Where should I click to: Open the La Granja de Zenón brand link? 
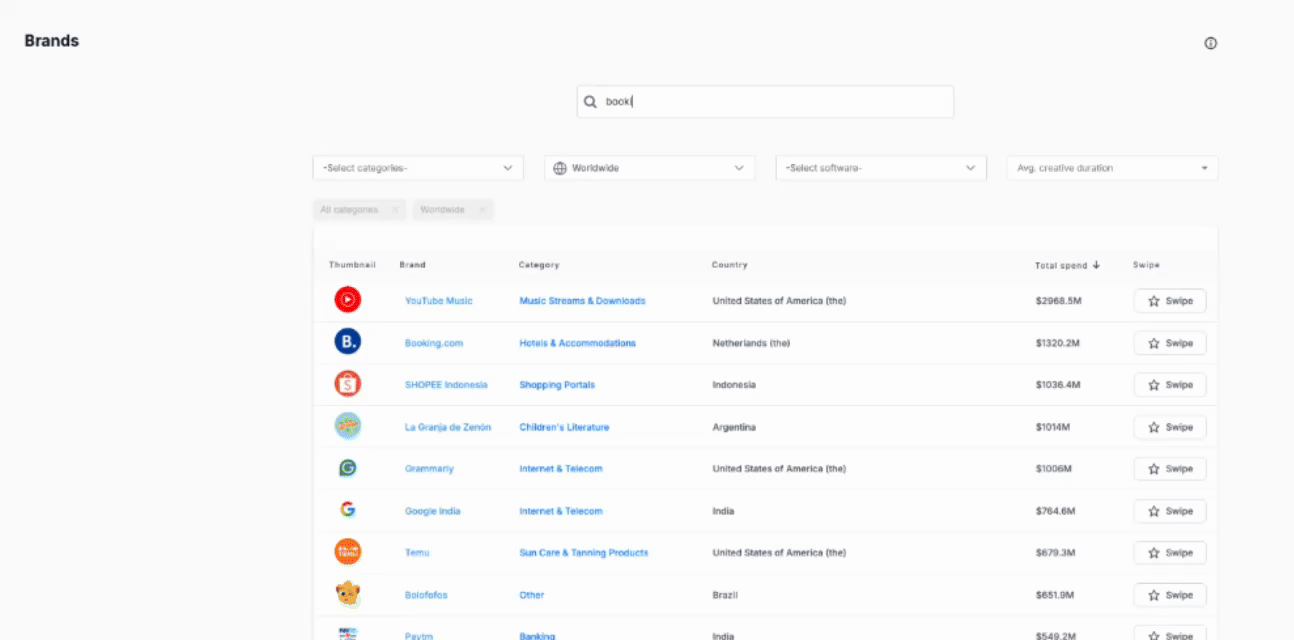click(x=447, y=427)
